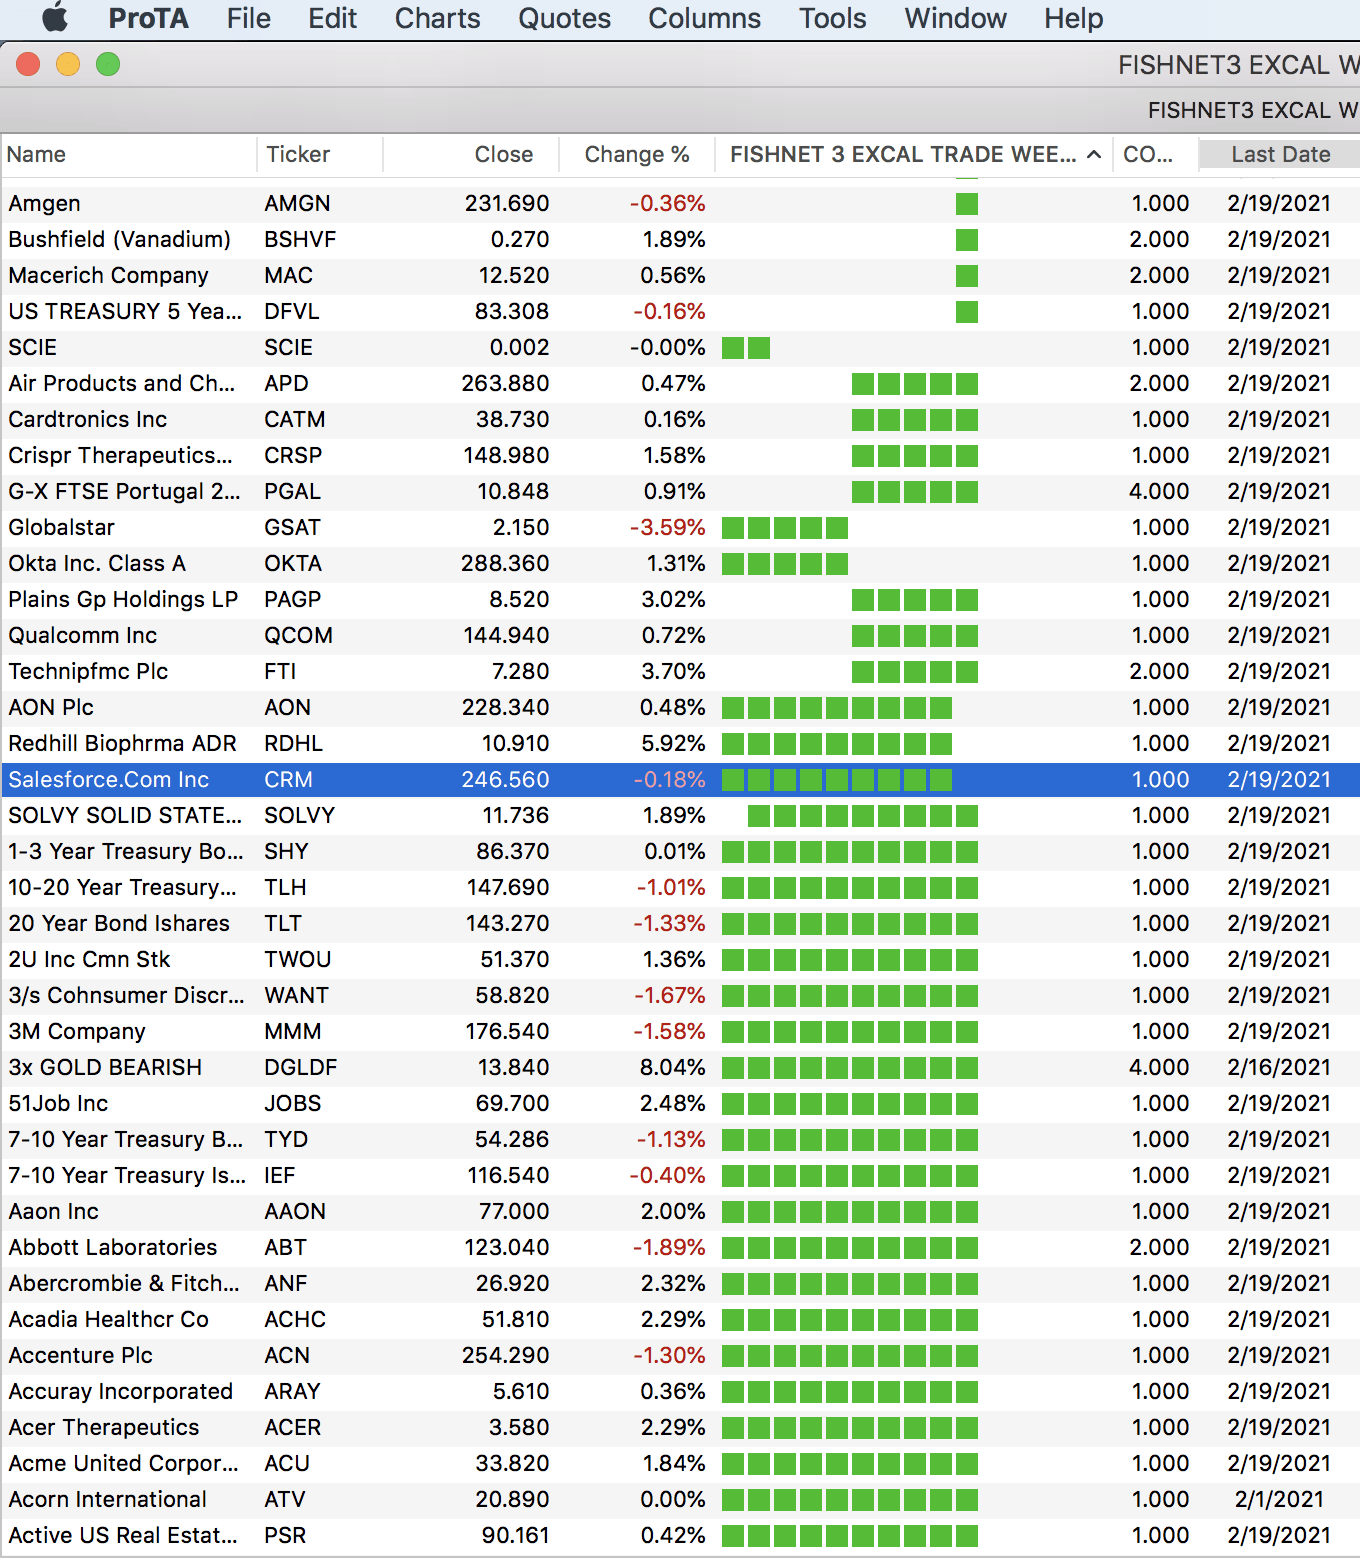Select the Aaon Inc row
Image resolution: width=1360 pixels, height=1558 pixels.
pyautogui.click(x=680, y=1212)
